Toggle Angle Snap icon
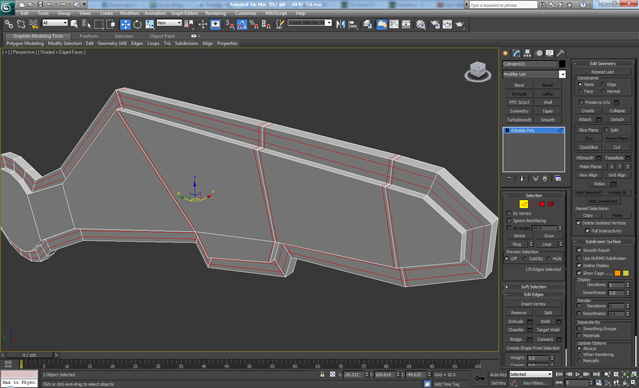The height and width of the screenshot is (388, 639). pyautogui.click(x=242, y=24)
